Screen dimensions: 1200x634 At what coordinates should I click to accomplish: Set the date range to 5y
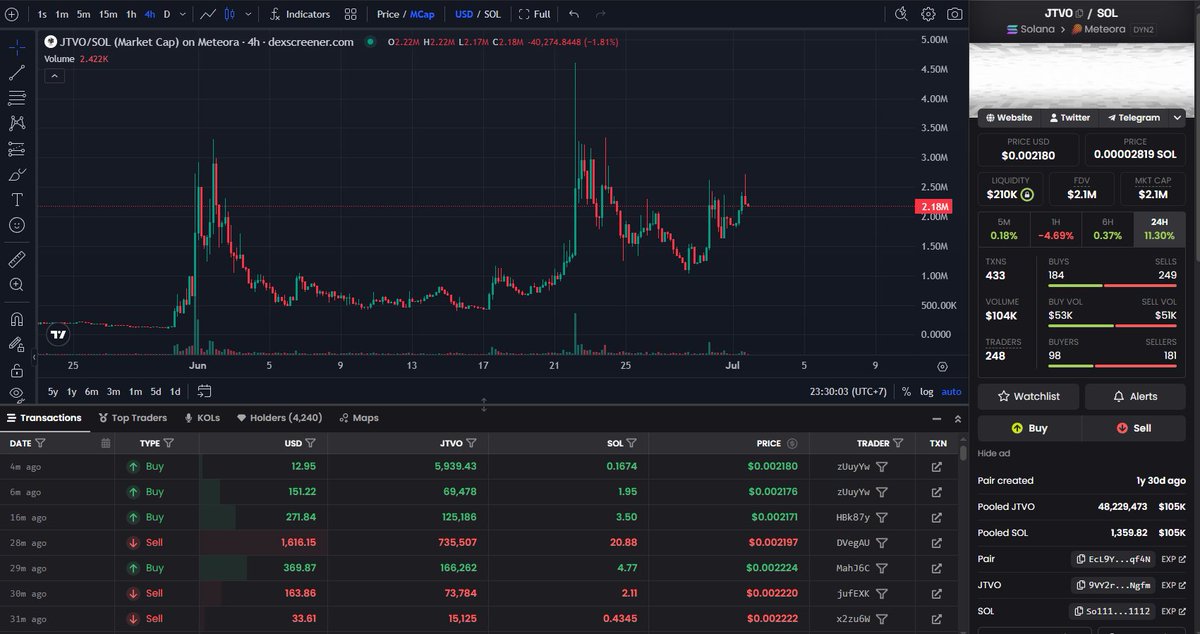(53, 392)
